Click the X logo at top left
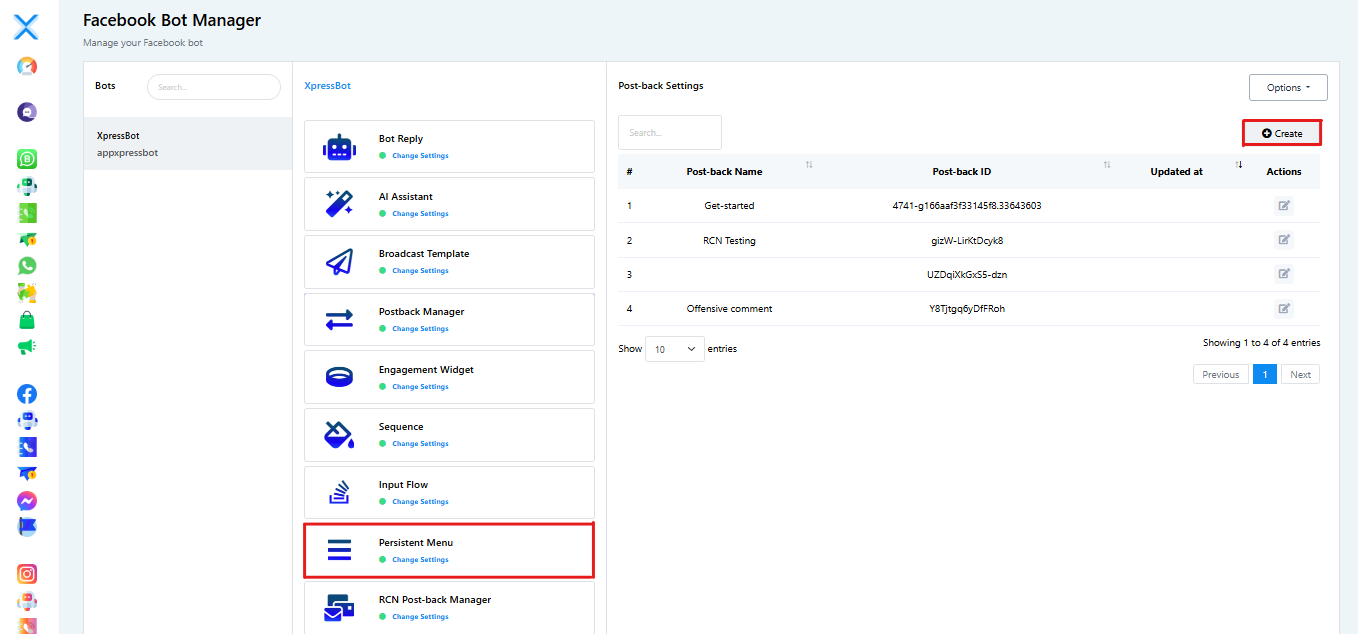 point(27,27)
